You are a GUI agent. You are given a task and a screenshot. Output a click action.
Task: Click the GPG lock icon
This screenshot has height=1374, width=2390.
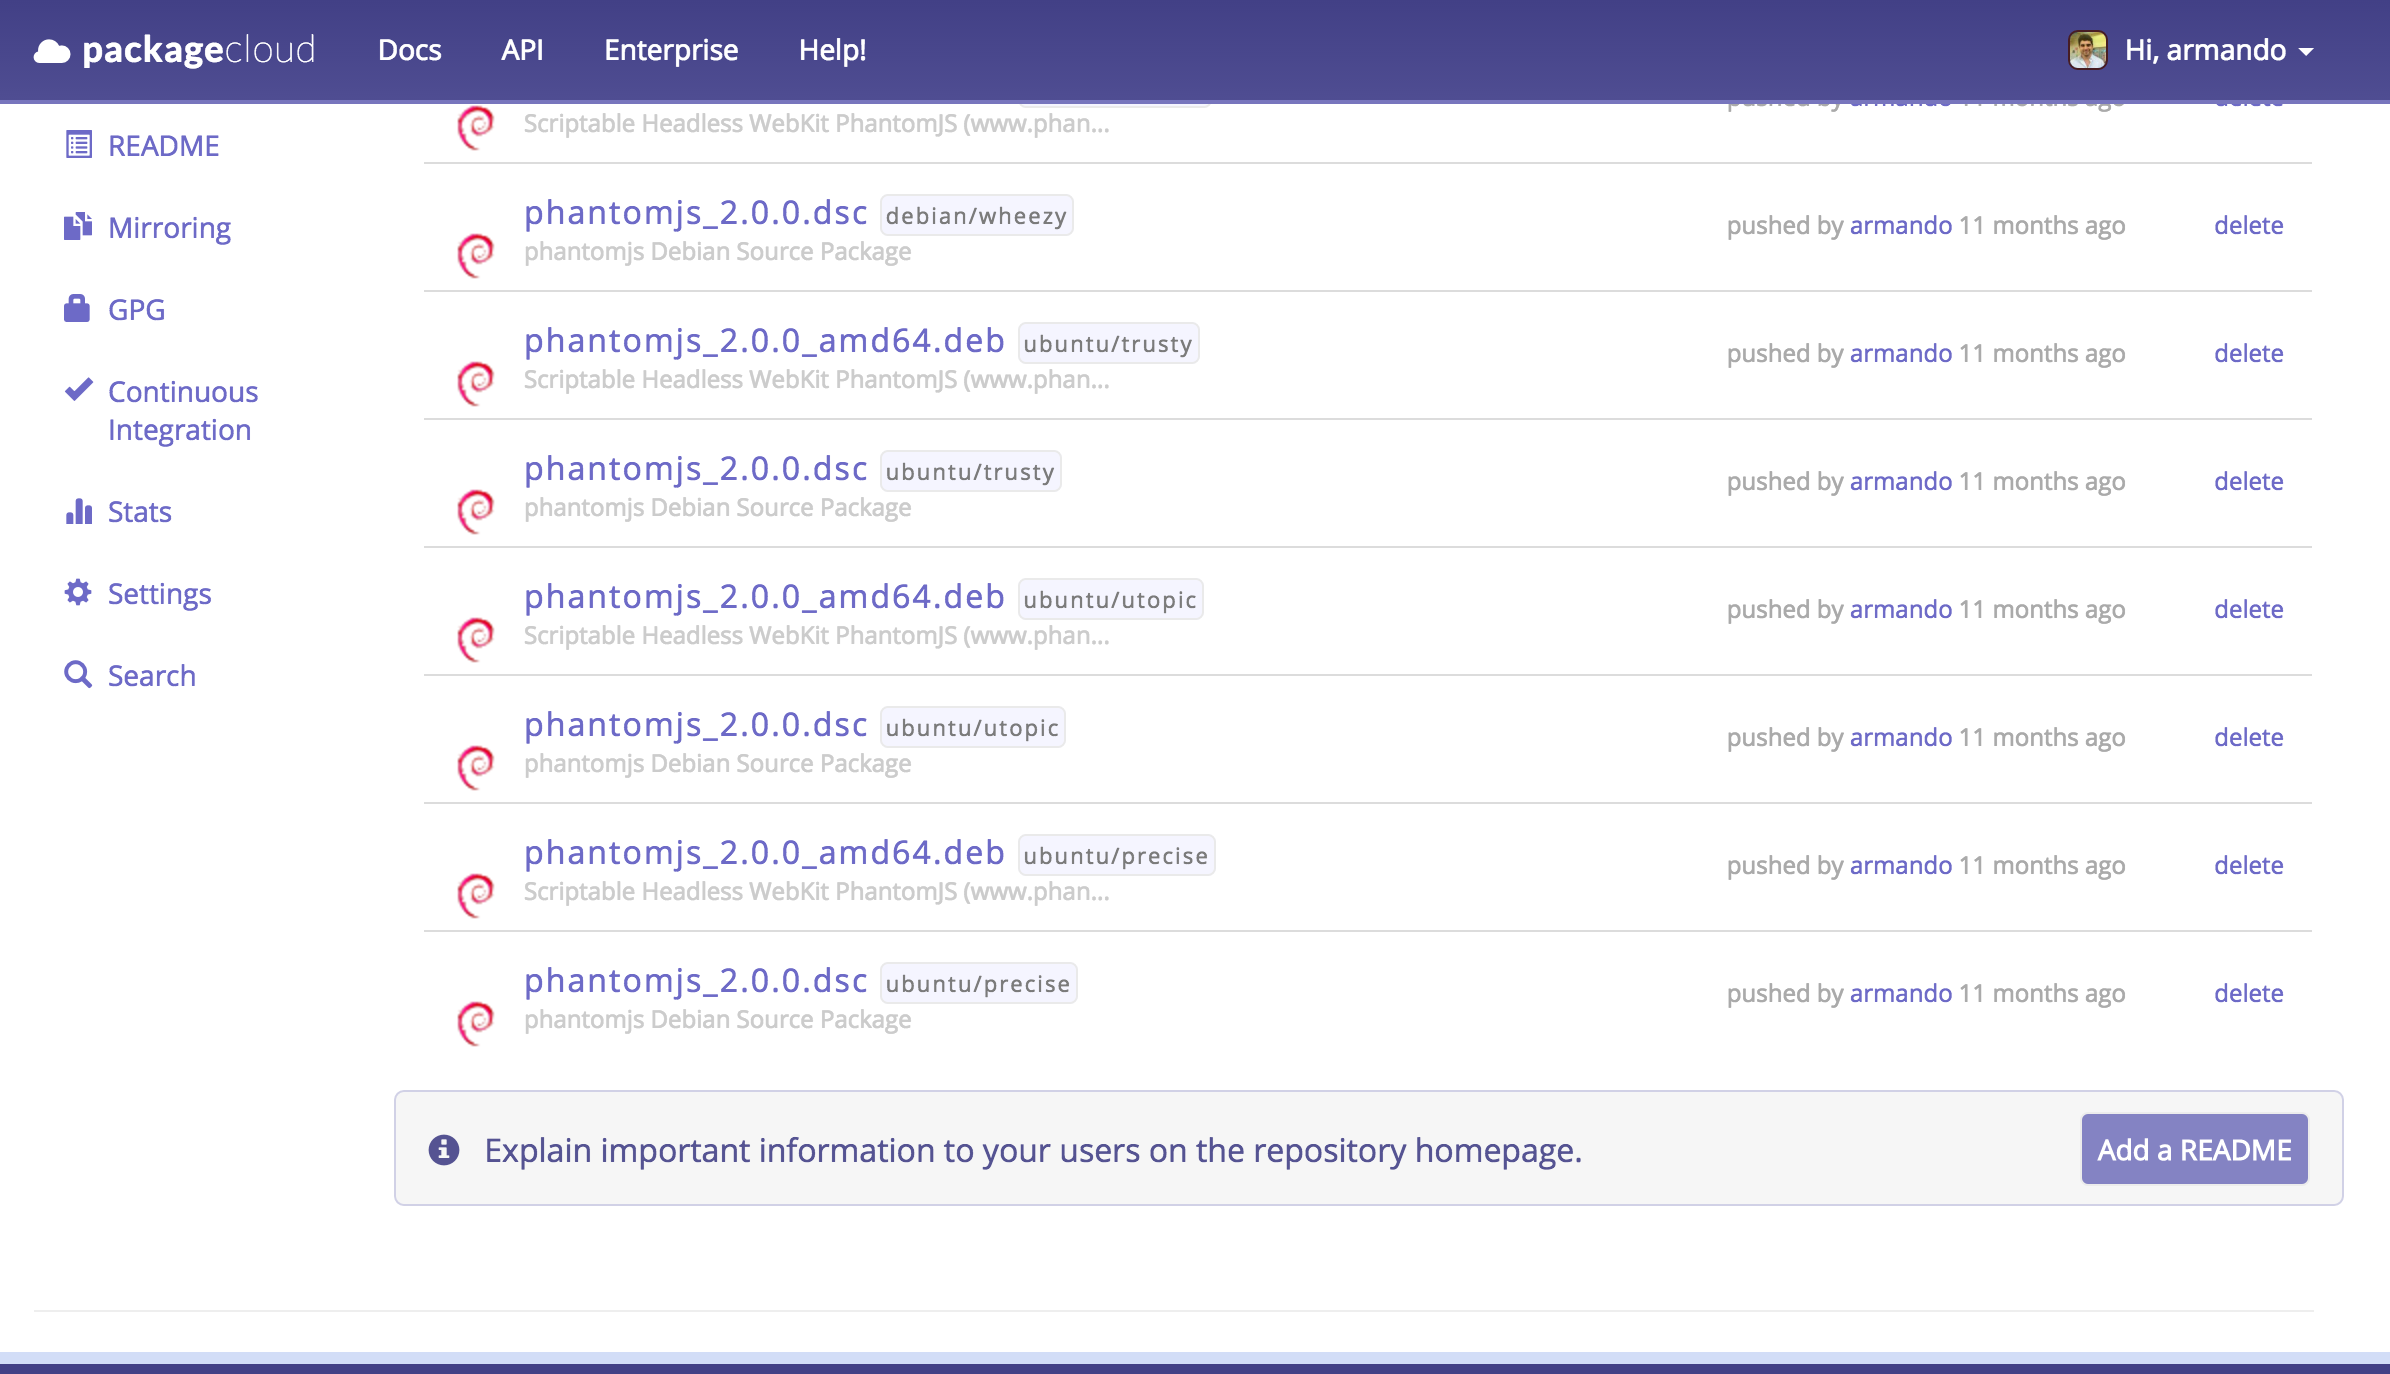77,309
